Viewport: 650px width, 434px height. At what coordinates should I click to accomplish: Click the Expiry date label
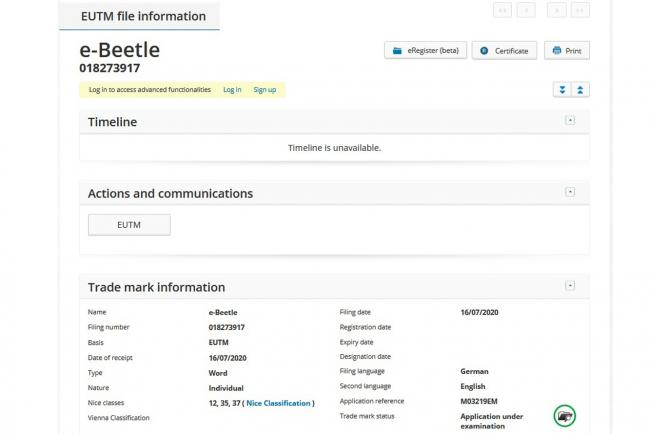[357, 342]
